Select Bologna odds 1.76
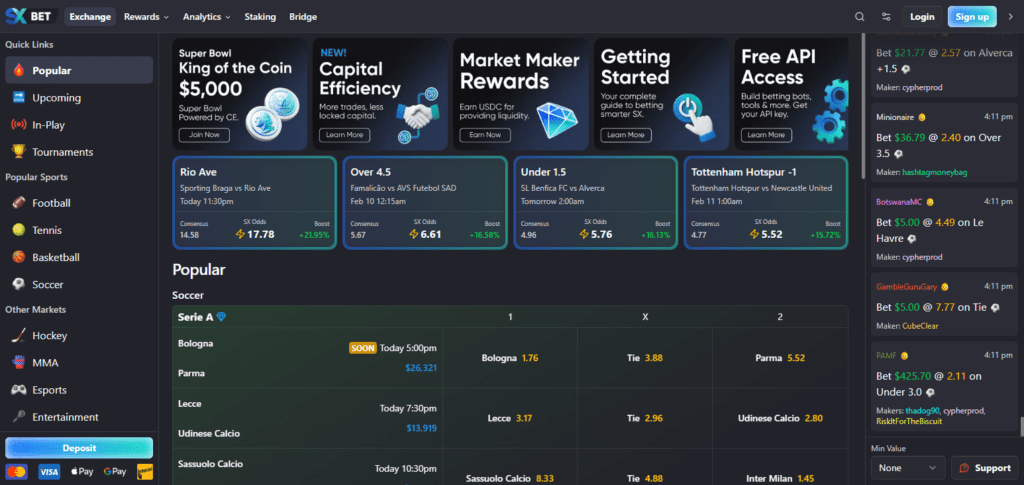This screenshot has height=485, width=1024. tap(510, 358)
